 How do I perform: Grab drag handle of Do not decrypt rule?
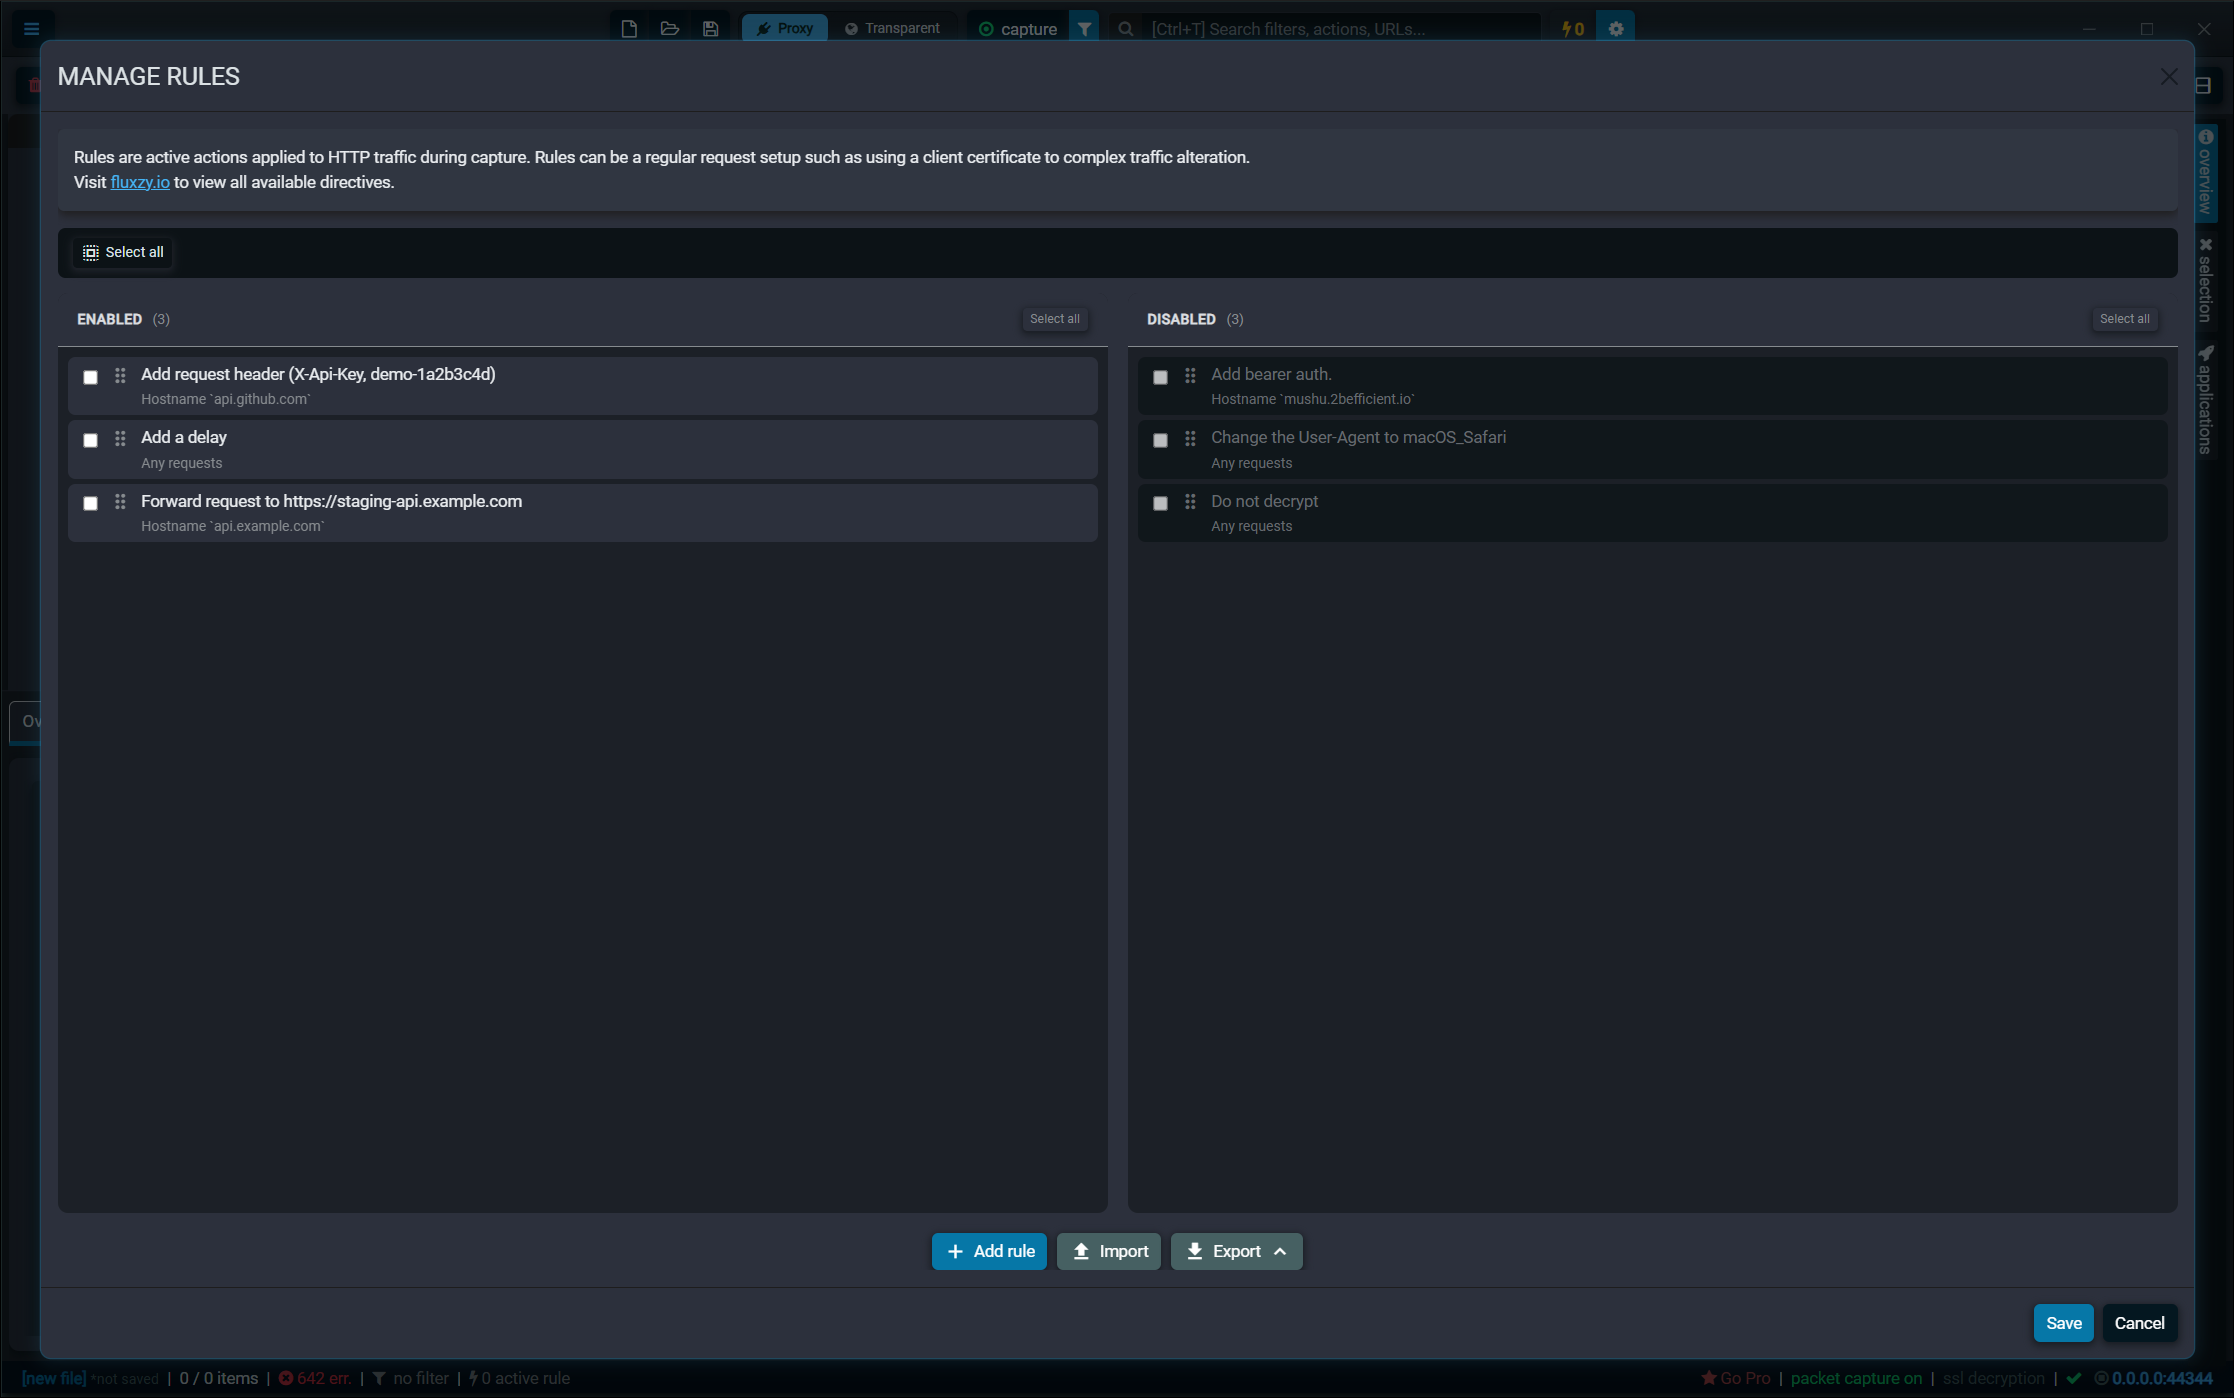1190,502
